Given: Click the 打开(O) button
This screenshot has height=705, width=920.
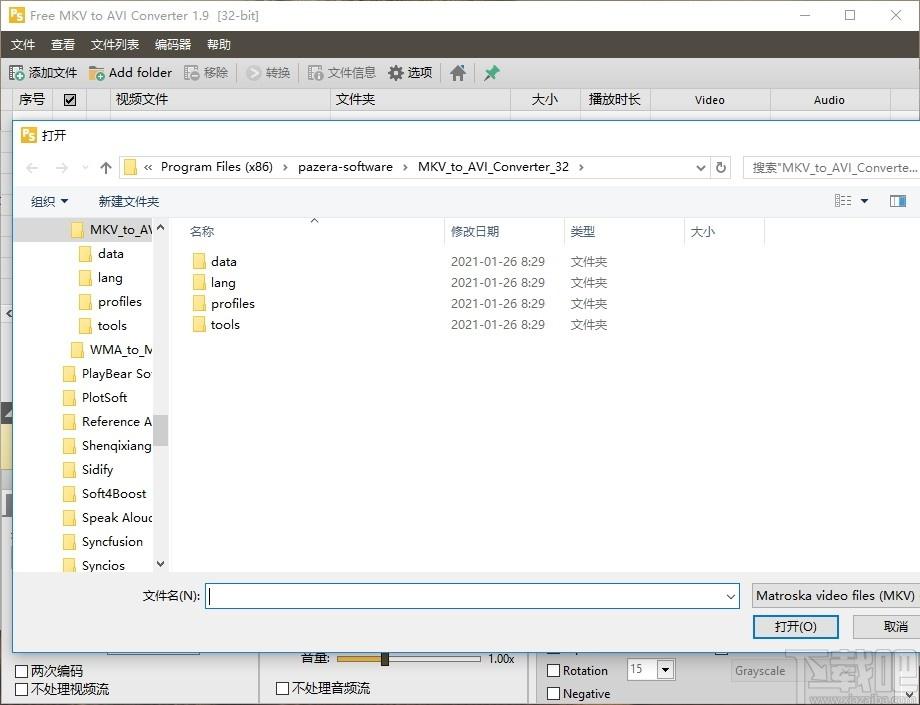Looking at the screenshot, I should coord(796,626).
